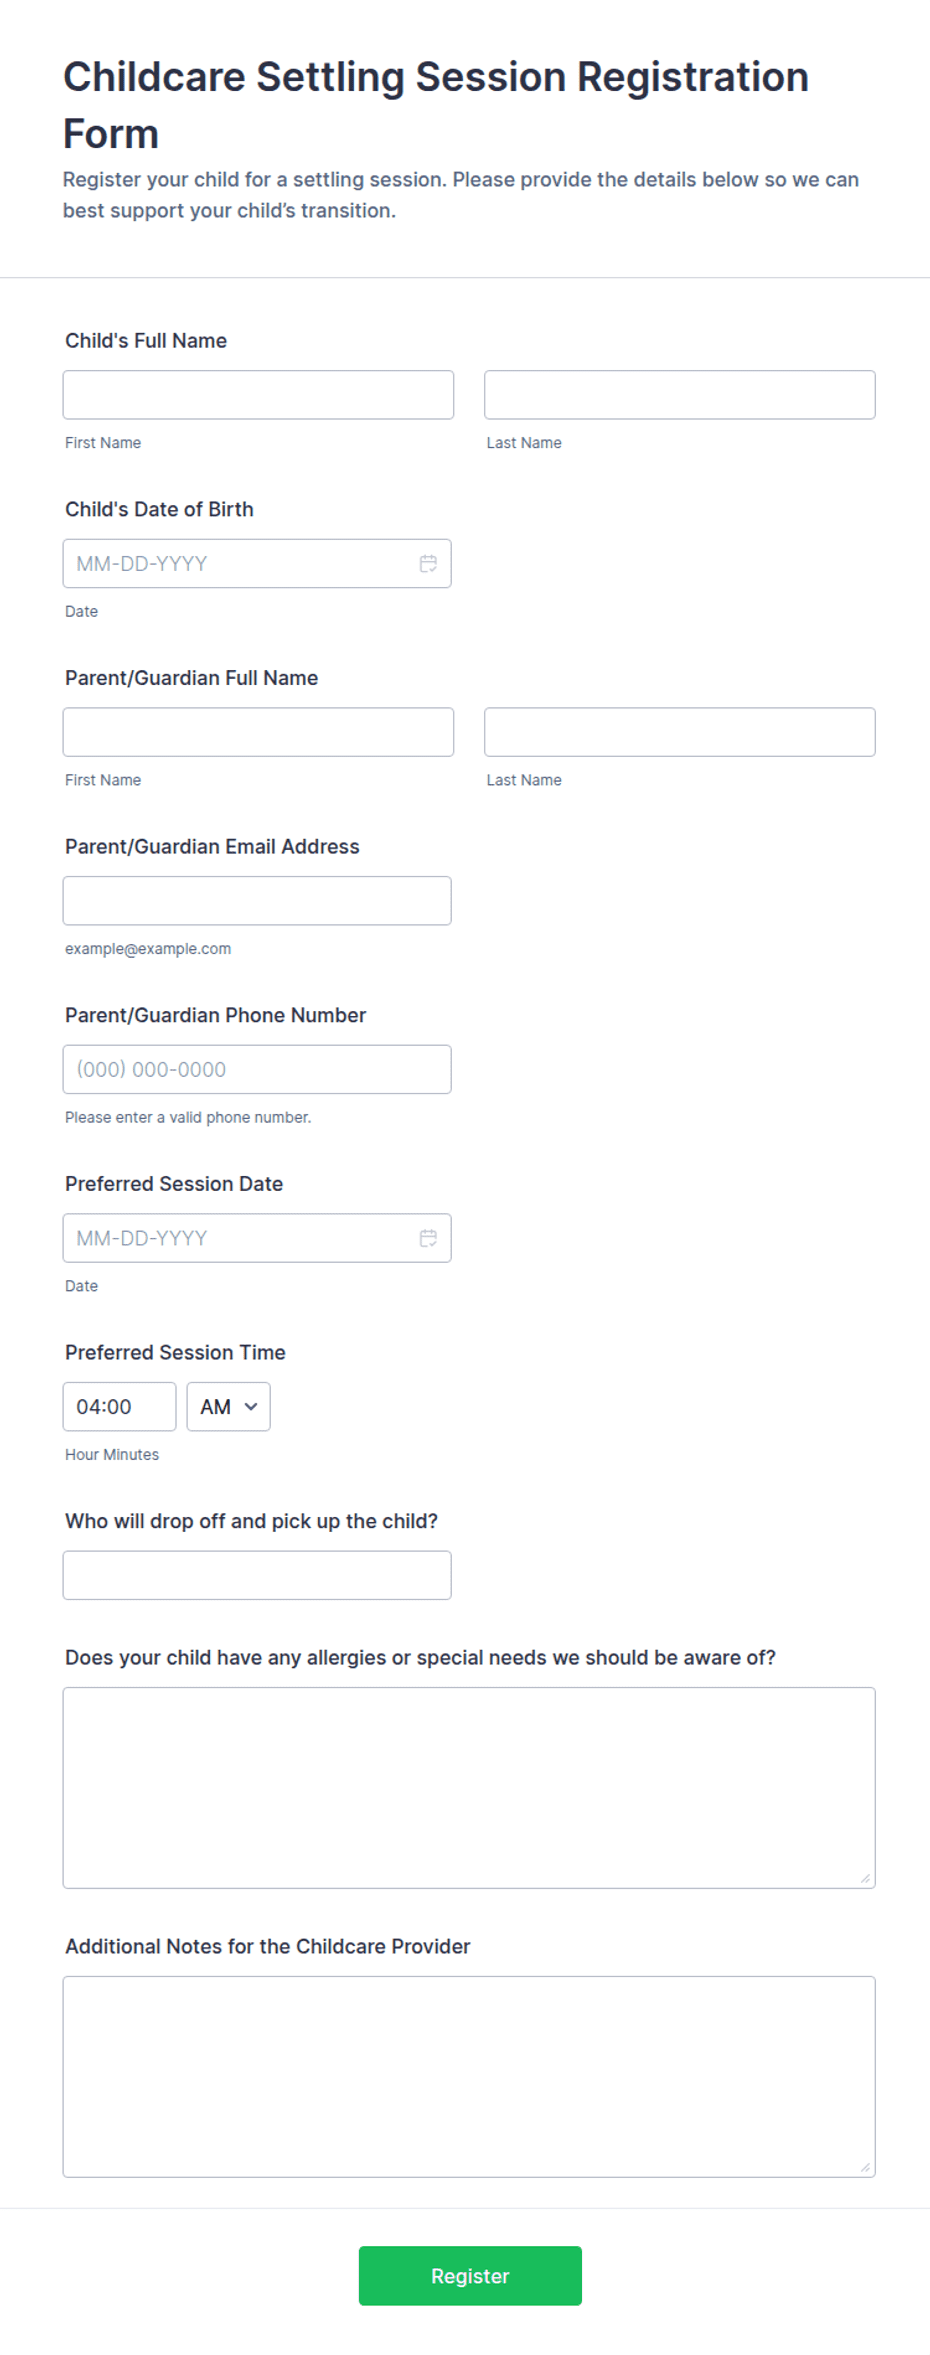Click the Register button
930x2355 pixels.
(x=470, y=2276)
